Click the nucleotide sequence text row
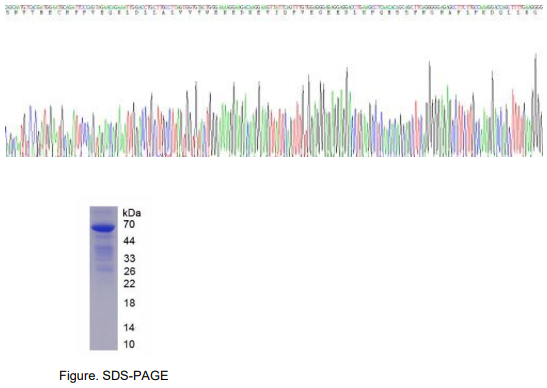Screen dimensions: 547x388 274,7
